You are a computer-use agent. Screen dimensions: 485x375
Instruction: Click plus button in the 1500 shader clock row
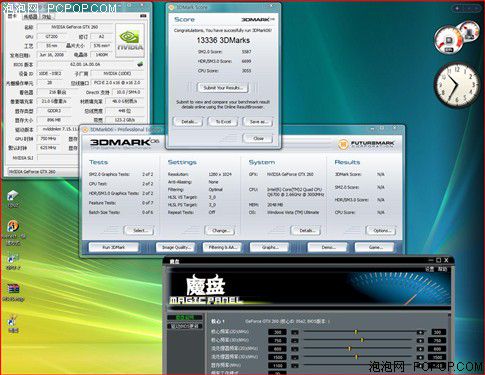tap(421, 357)
